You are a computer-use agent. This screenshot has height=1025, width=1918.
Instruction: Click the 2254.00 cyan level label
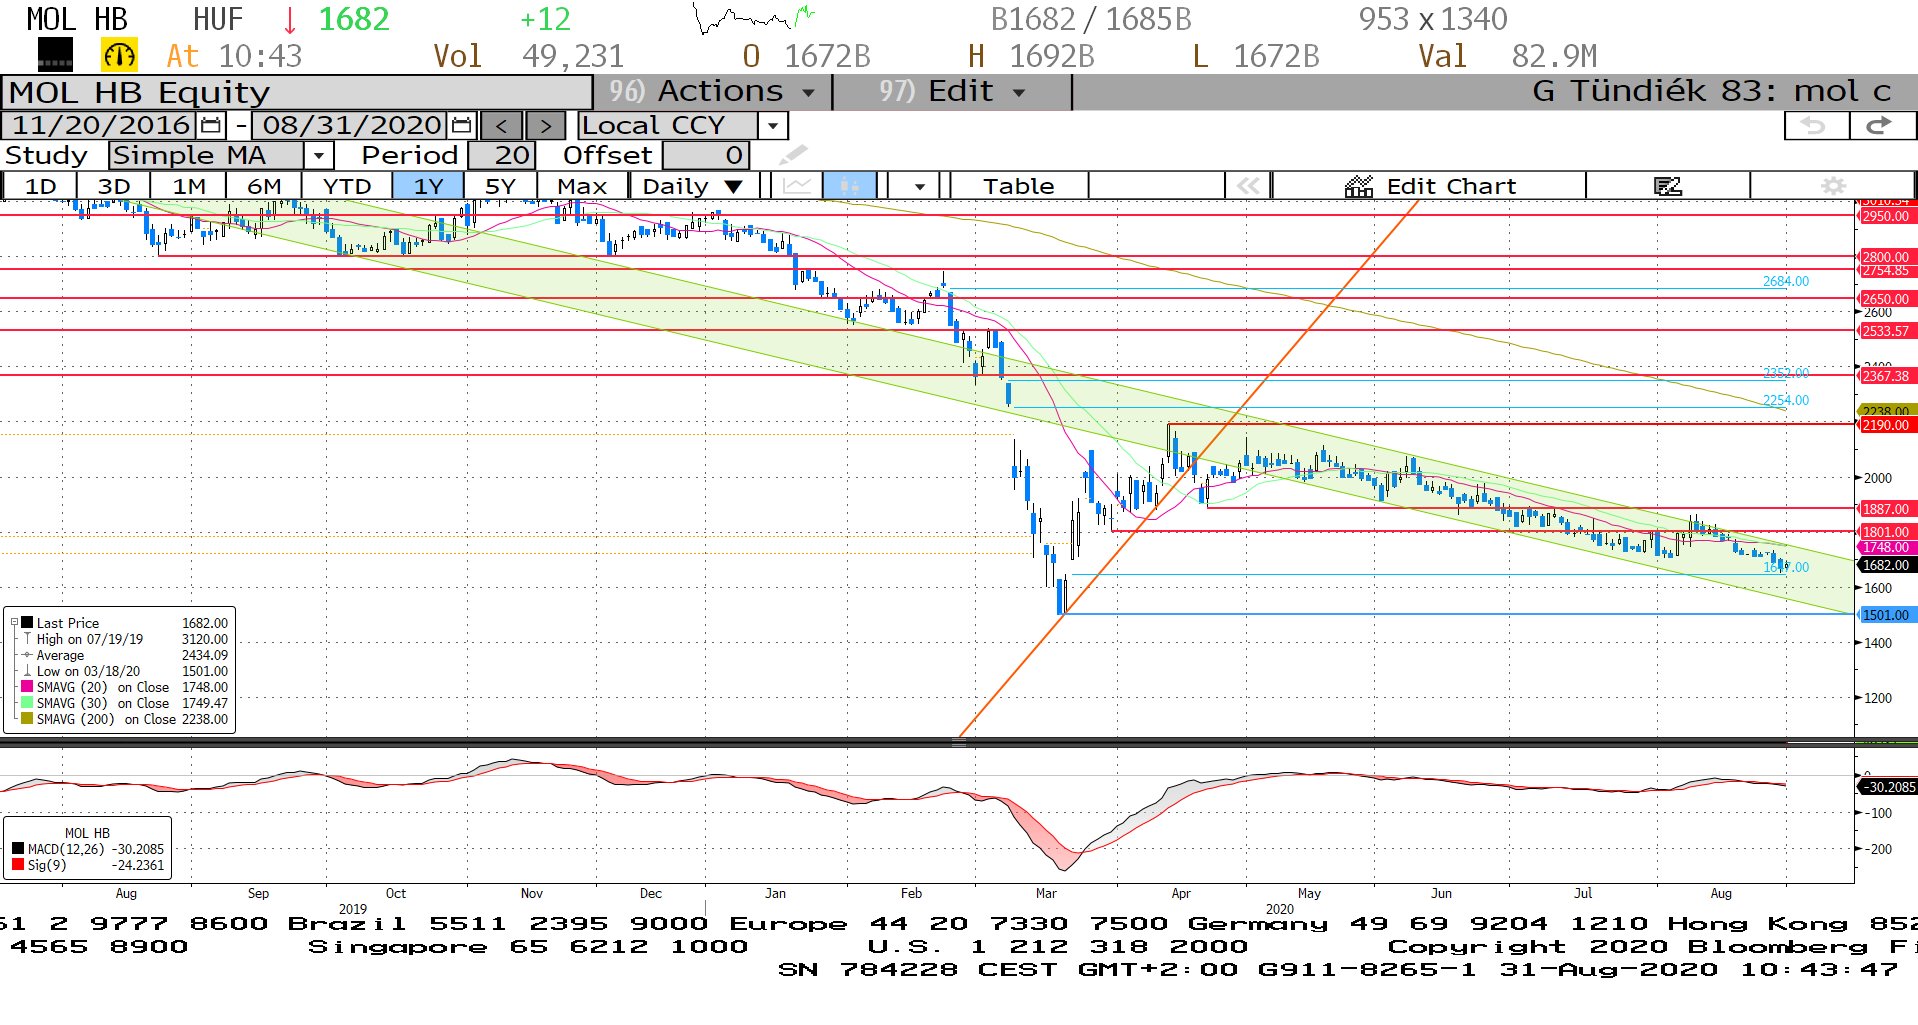click(1785, 400)
